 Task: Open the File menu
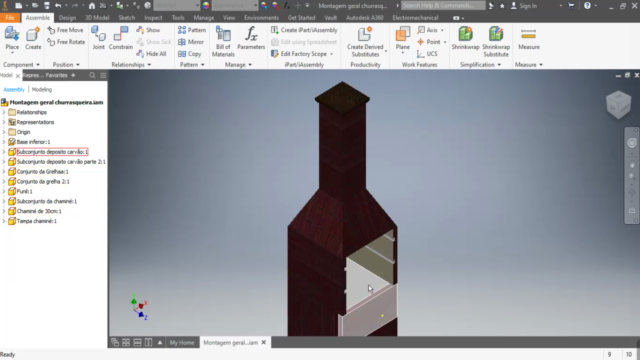[x=10, y=18]
